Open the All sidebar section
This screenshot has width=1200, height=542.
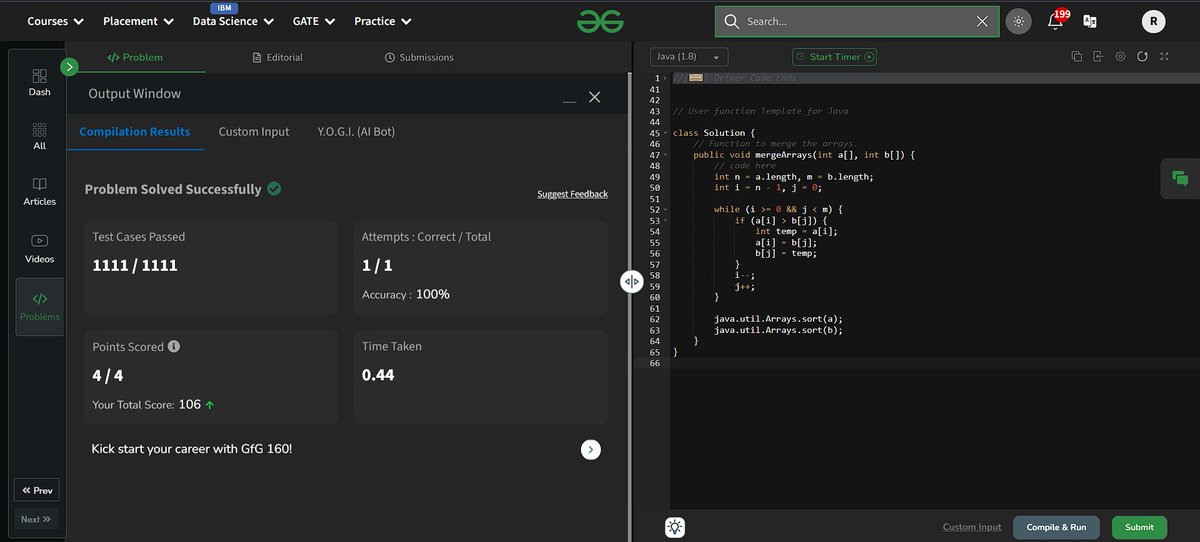tap(39, 136)
